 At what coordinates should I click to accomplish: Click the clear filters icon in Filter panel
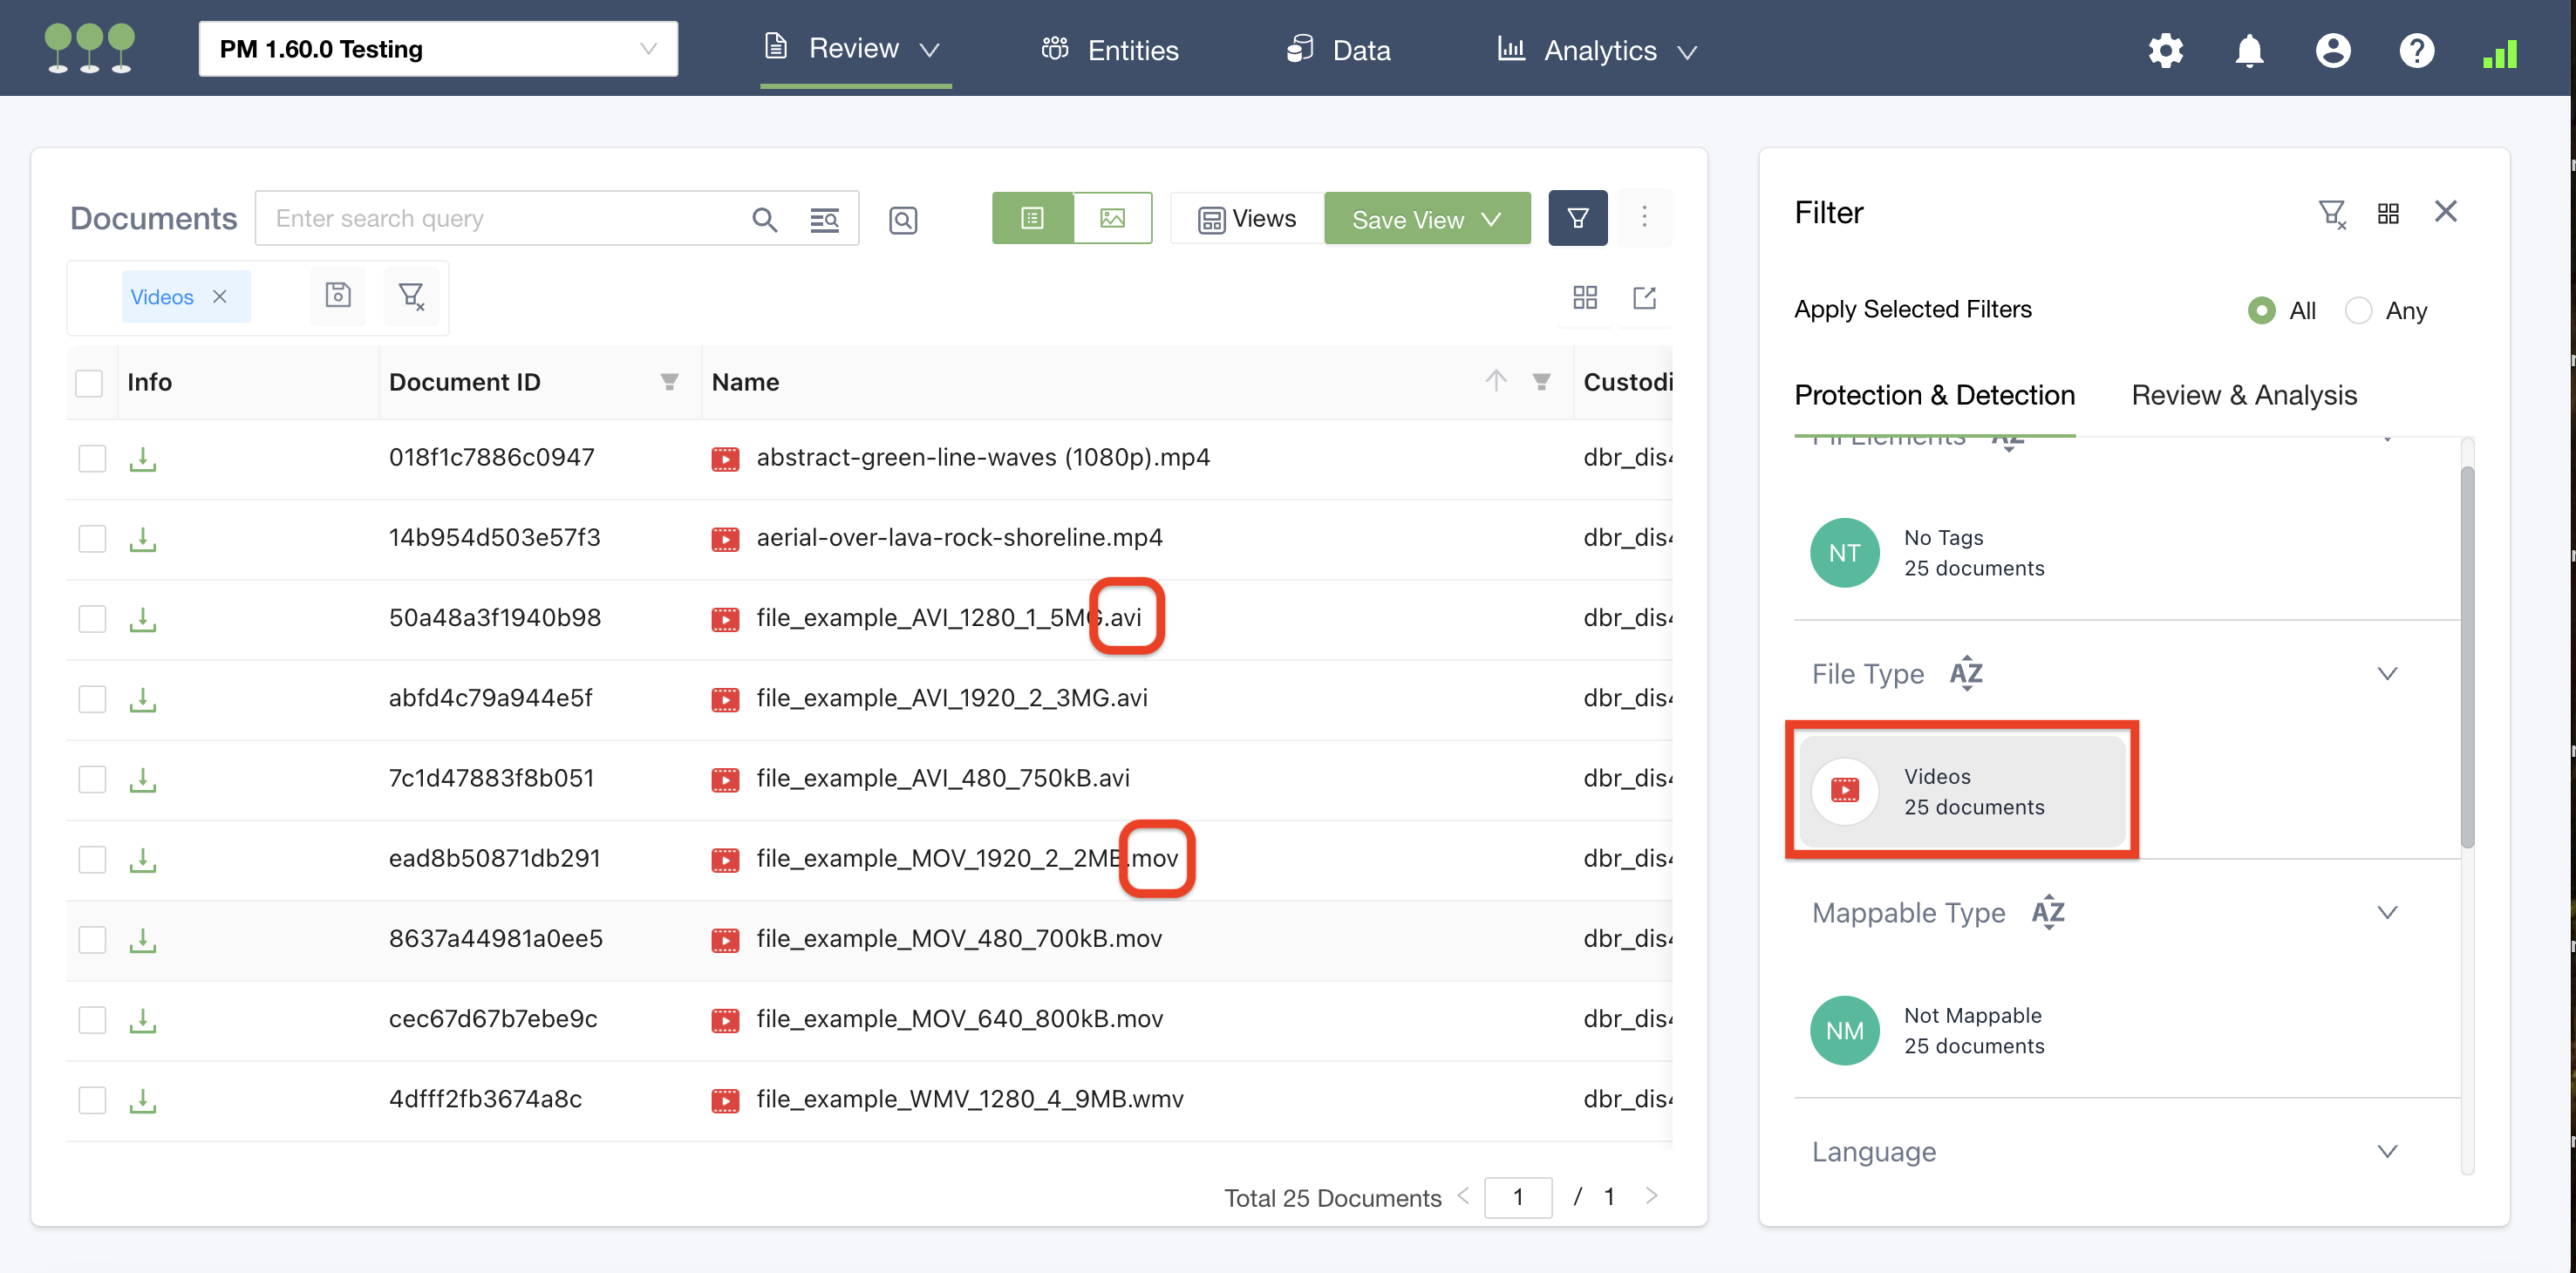[2331, 213]
